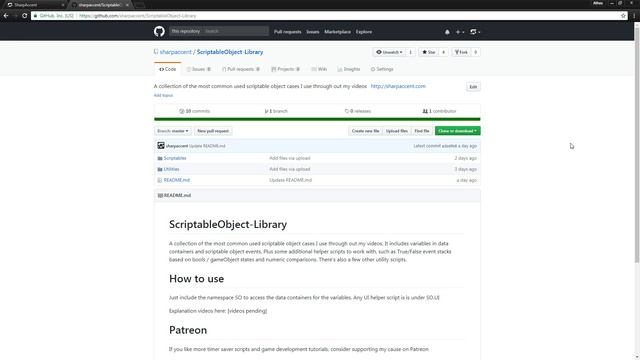View the 1 contributor link

tap(440, 111)
